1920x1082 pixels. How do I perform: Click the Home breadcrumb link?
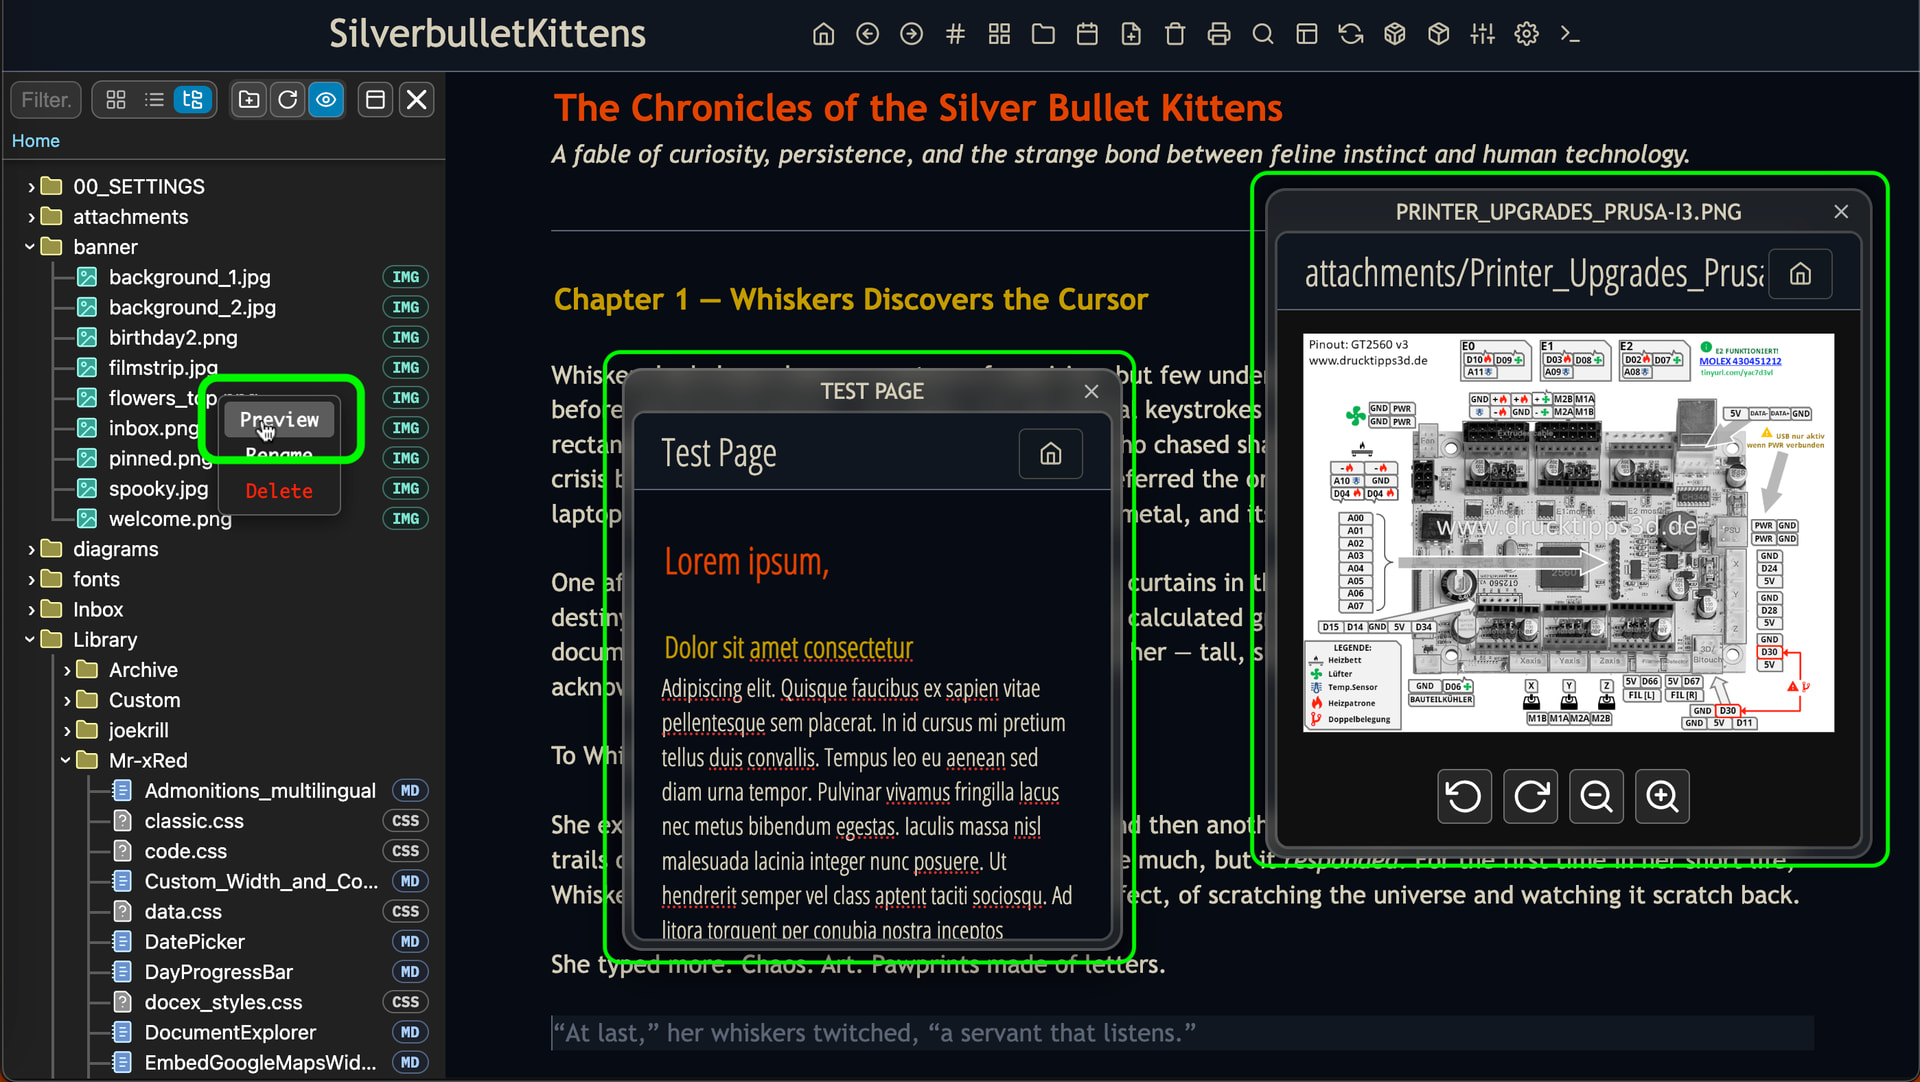click(x=35, y=141)
